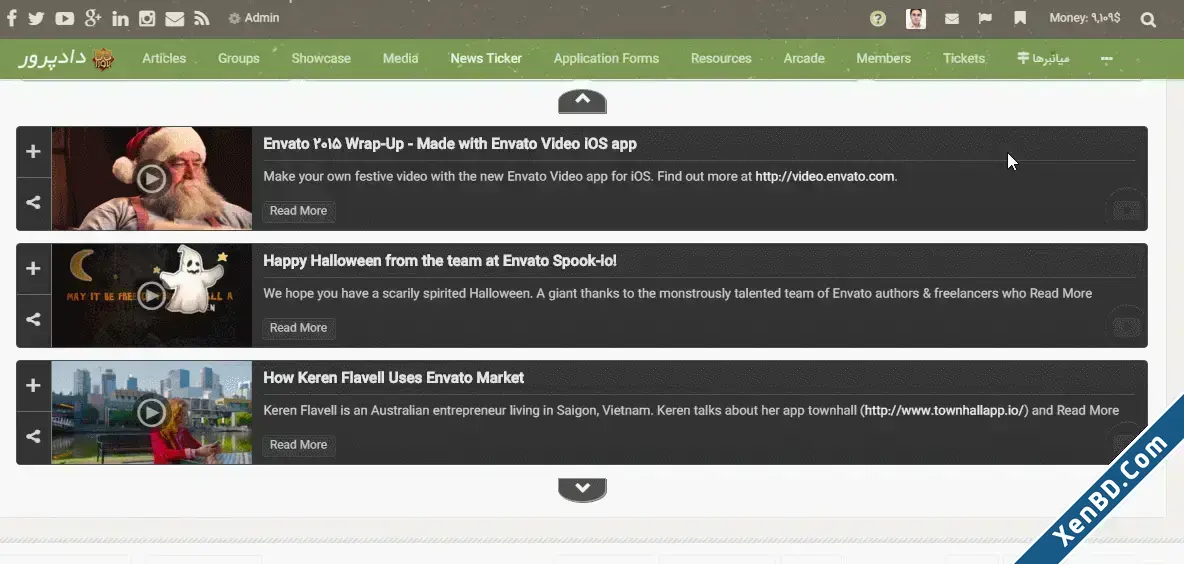Click the up chevron above the video list
Viewport: 1184px width, 564px height.
[582, 101]
